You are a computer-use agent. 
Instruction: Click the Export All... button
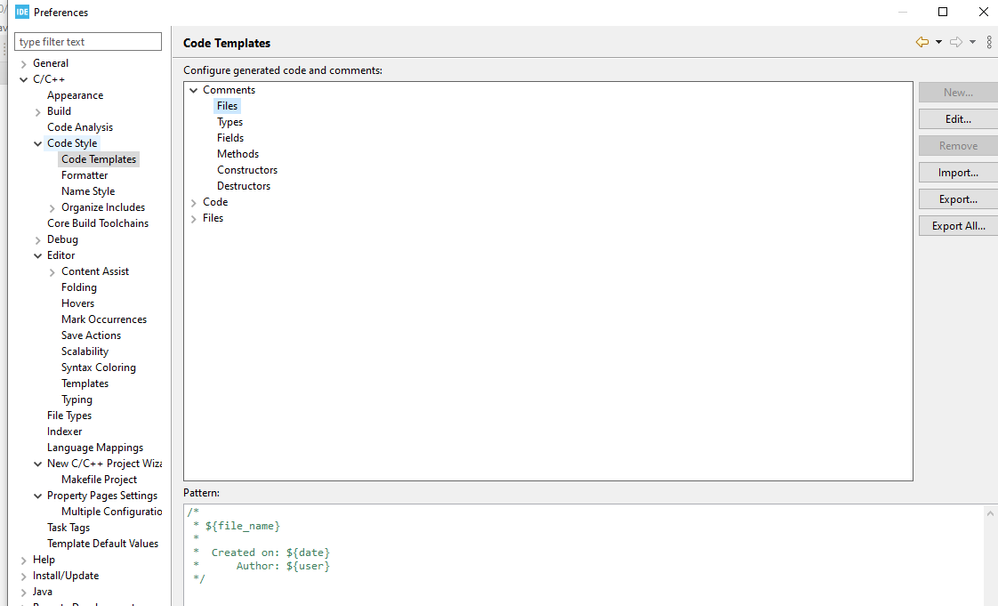pos(958,226)
